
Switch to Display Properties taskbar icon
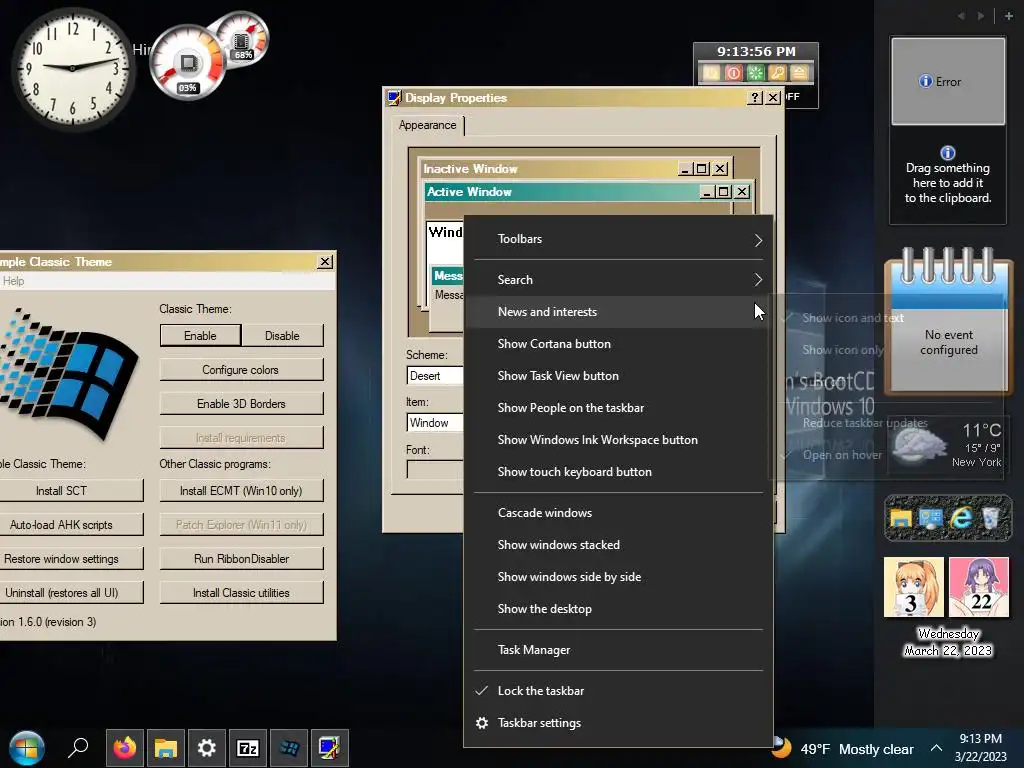tap(330, 748)
